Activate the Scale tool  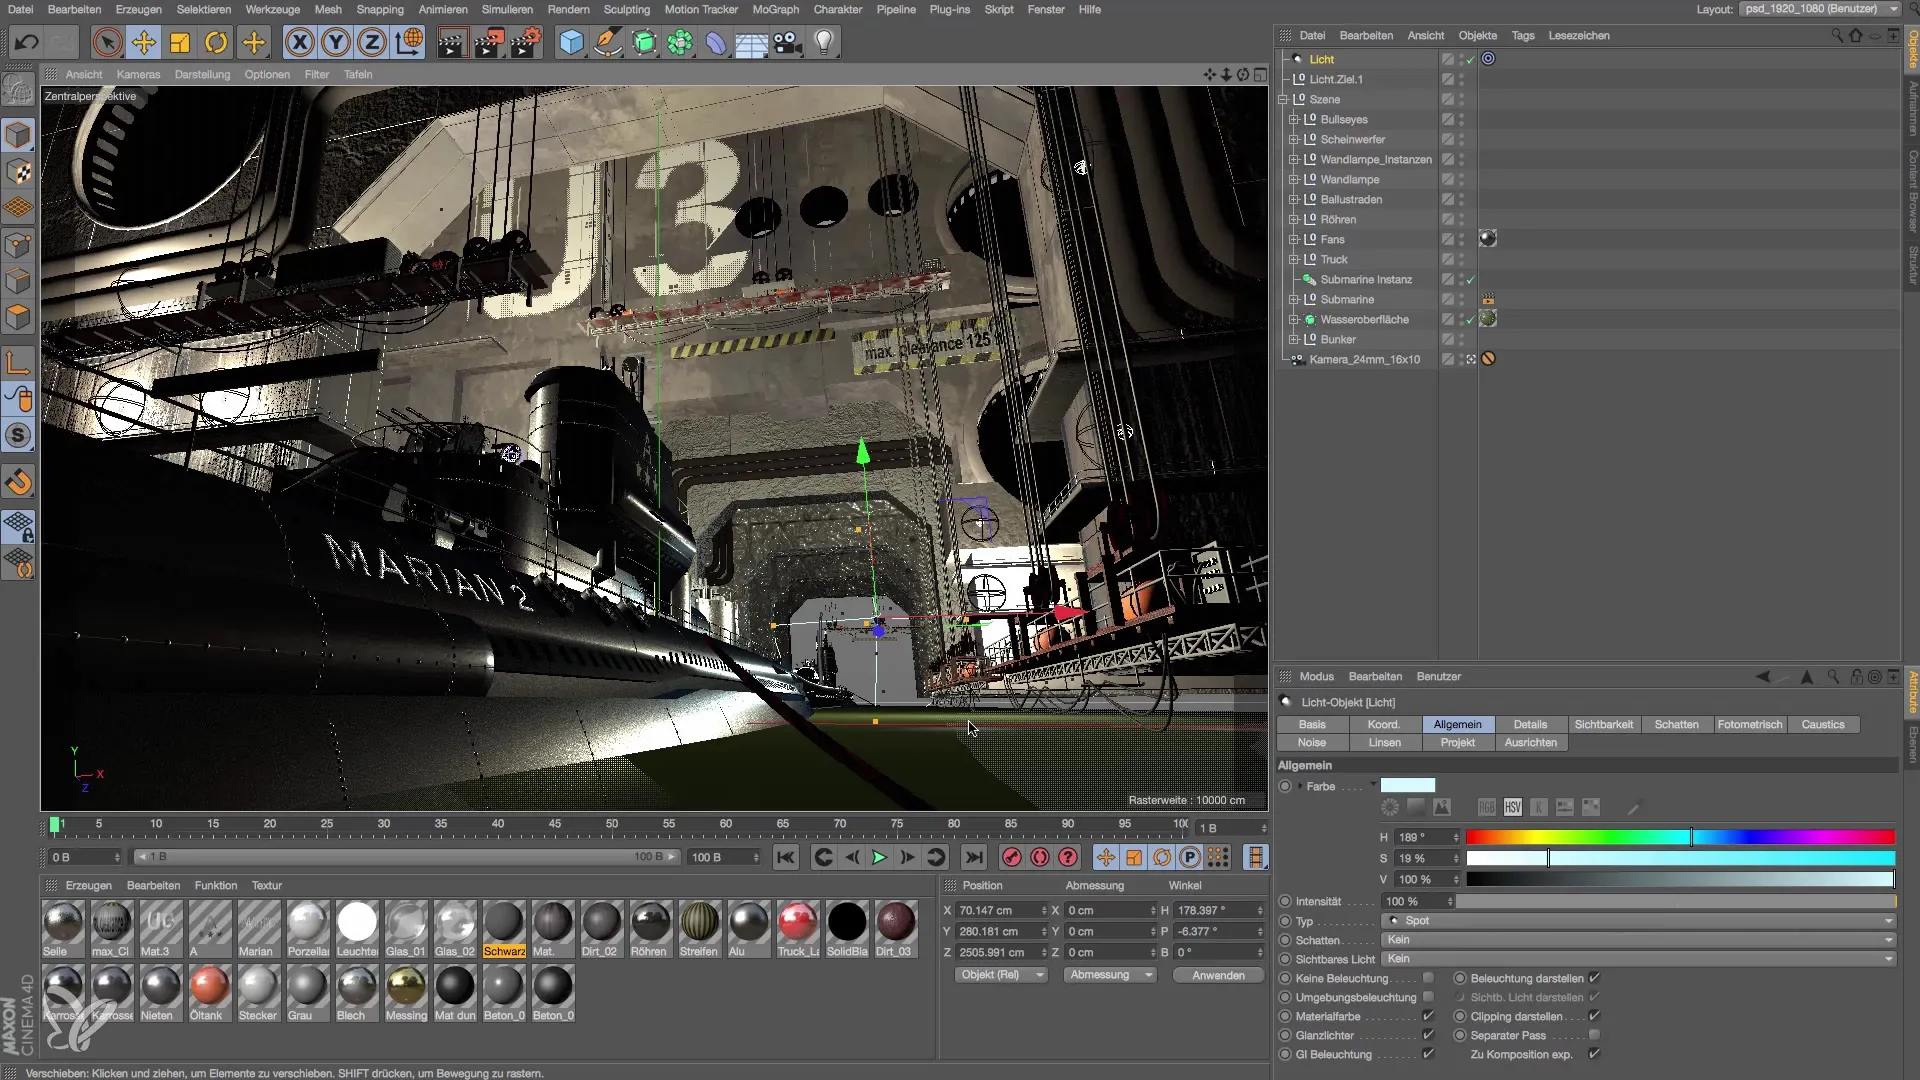tap(180, 42)
